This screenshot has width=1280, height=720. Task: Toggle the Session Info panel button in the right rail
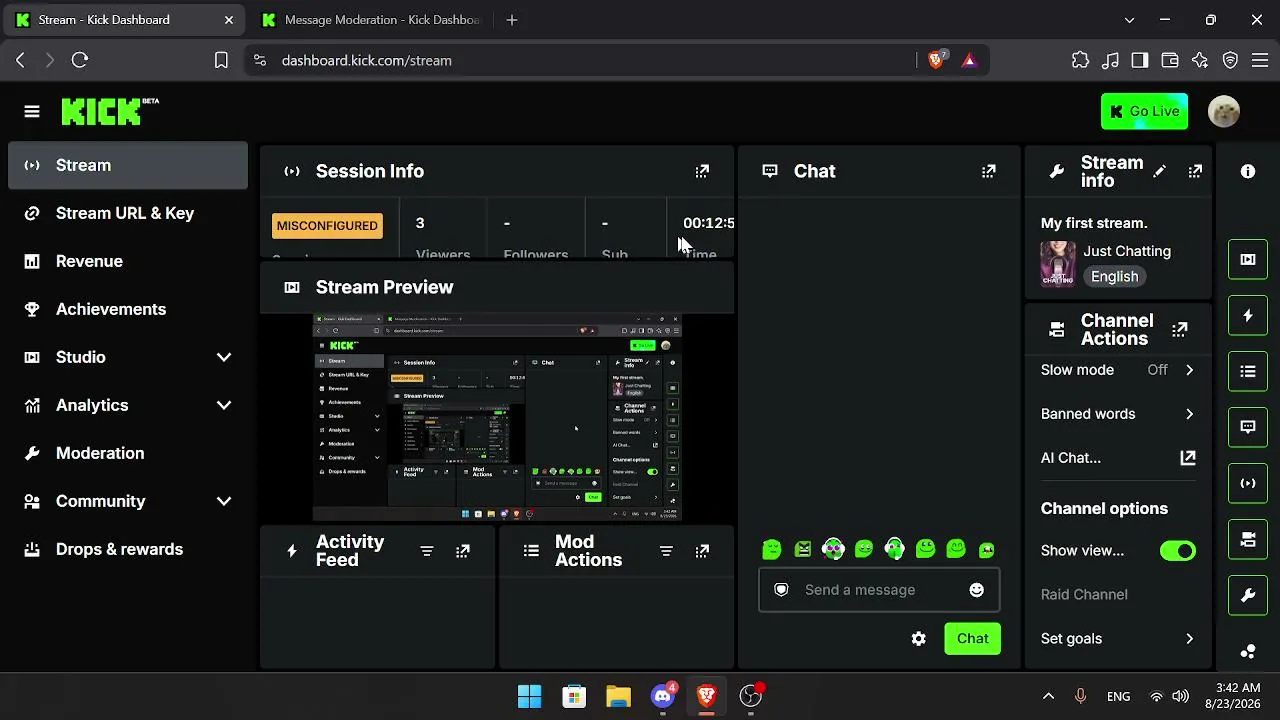(1248, 483)
